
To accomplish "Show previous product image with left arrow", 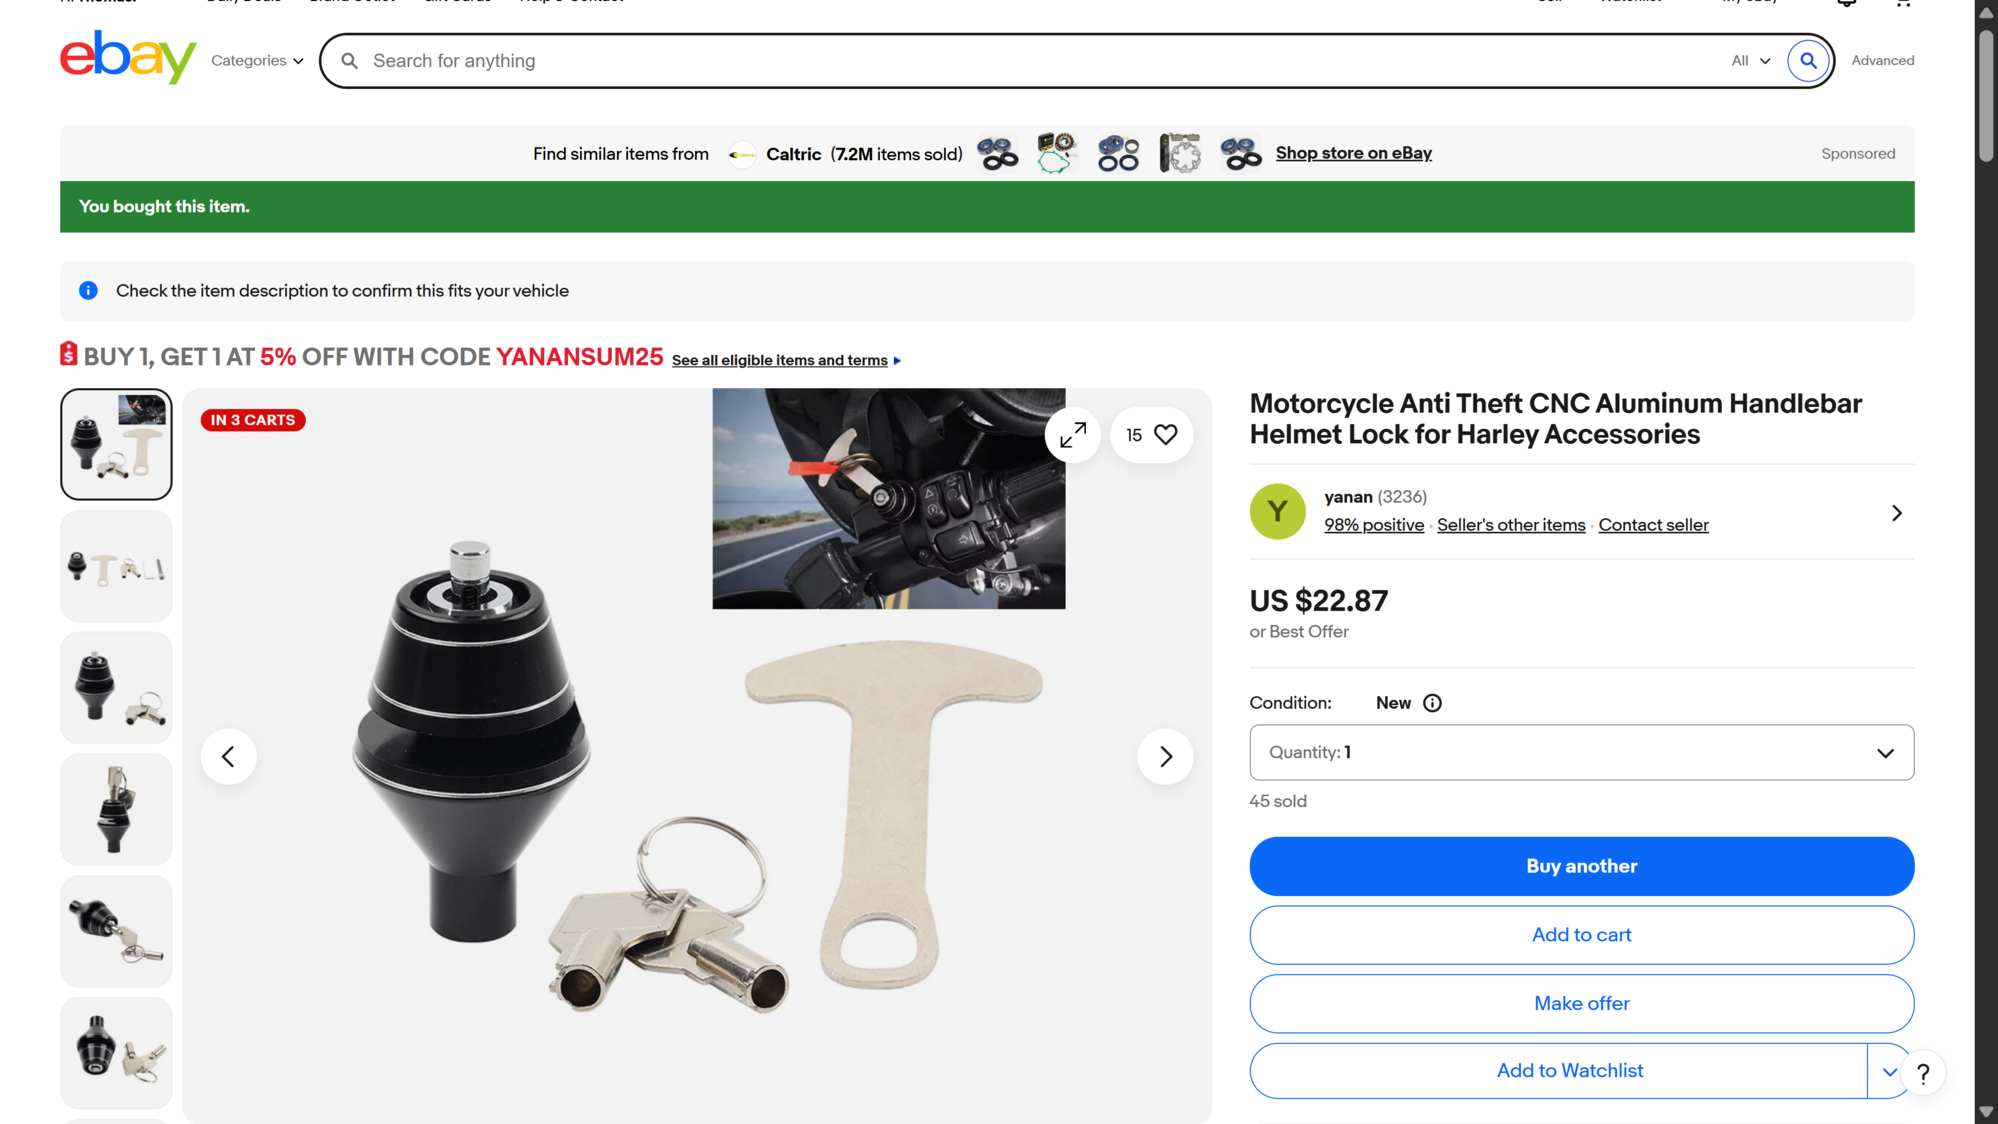I will (228, 756).
